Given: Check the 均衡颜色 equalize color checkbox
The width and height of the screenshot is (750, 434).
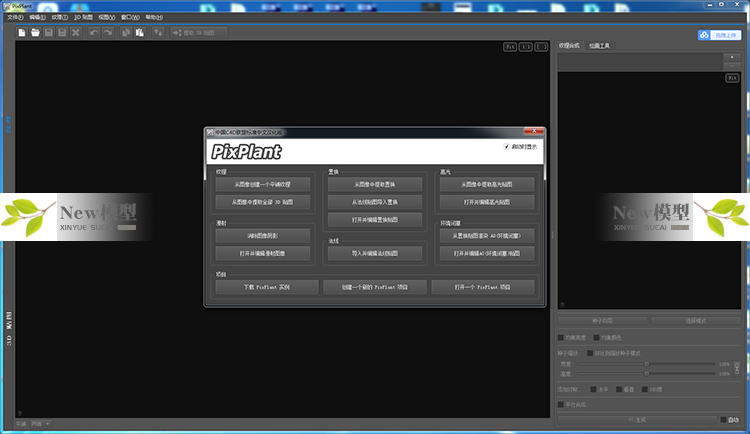Looking at the screenshot, I should 596,337.
